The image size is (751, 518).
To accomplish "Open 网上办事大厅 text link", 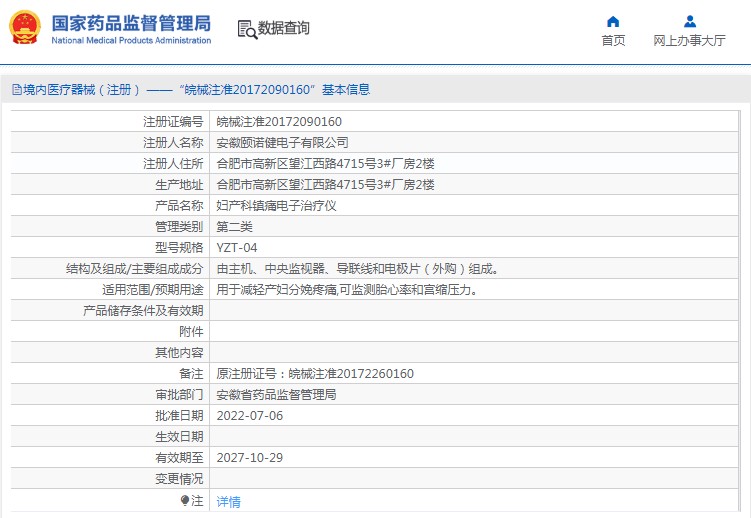I will tap(689, 40).
